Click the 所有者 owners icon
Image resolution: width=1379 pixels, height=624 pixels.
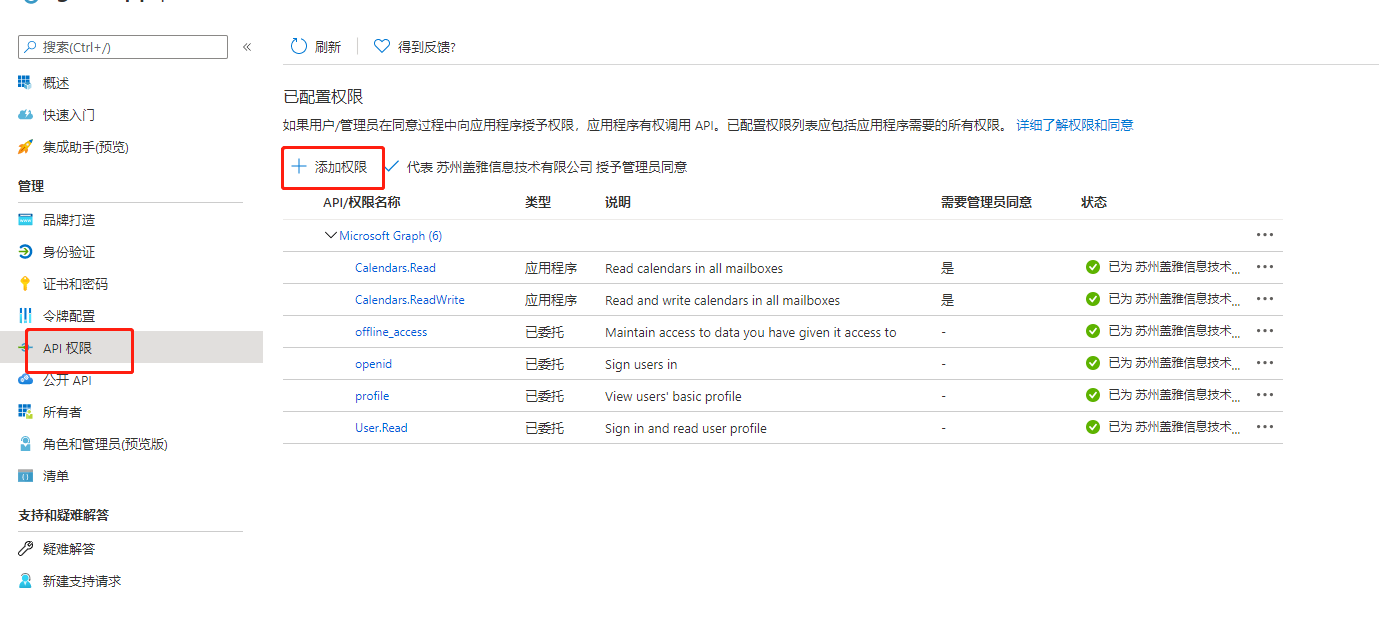click(x=25, y=412)
